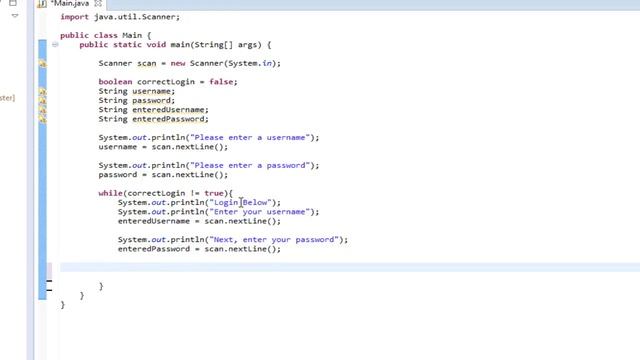640x360 pixels.
Task: Click the import java.util.Scanner line
Action: (x=120, y=17)
